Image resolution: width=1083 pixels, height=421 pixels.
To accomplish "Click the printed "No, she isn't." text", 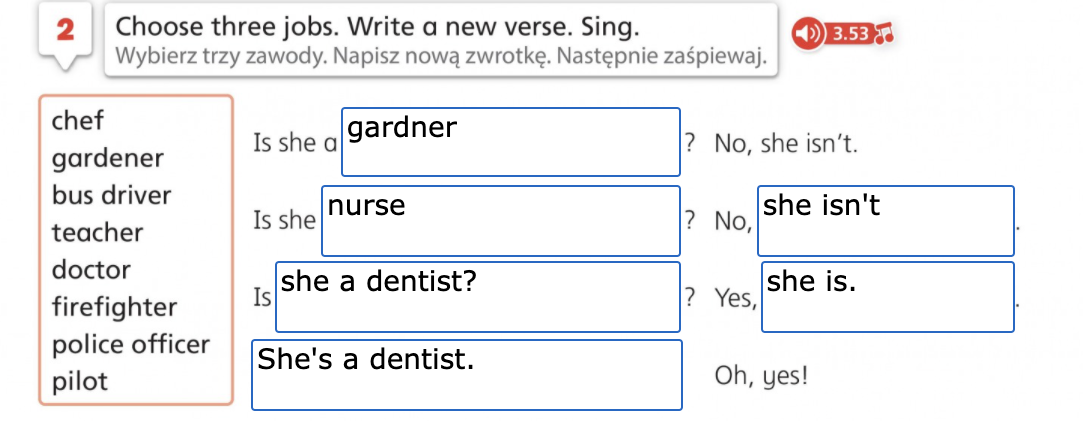I will [x=785, y=144].
